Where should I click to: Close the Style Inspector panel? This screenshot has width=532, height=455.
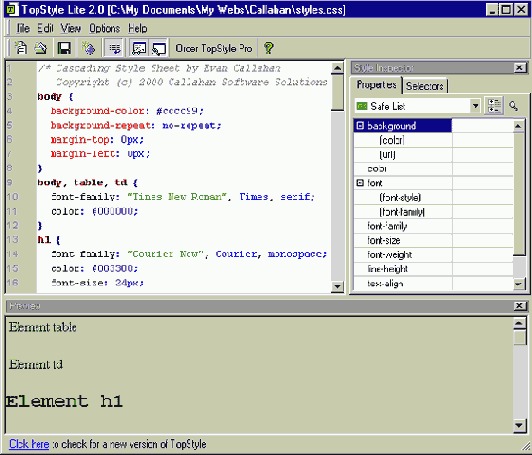tap(519, 68)
